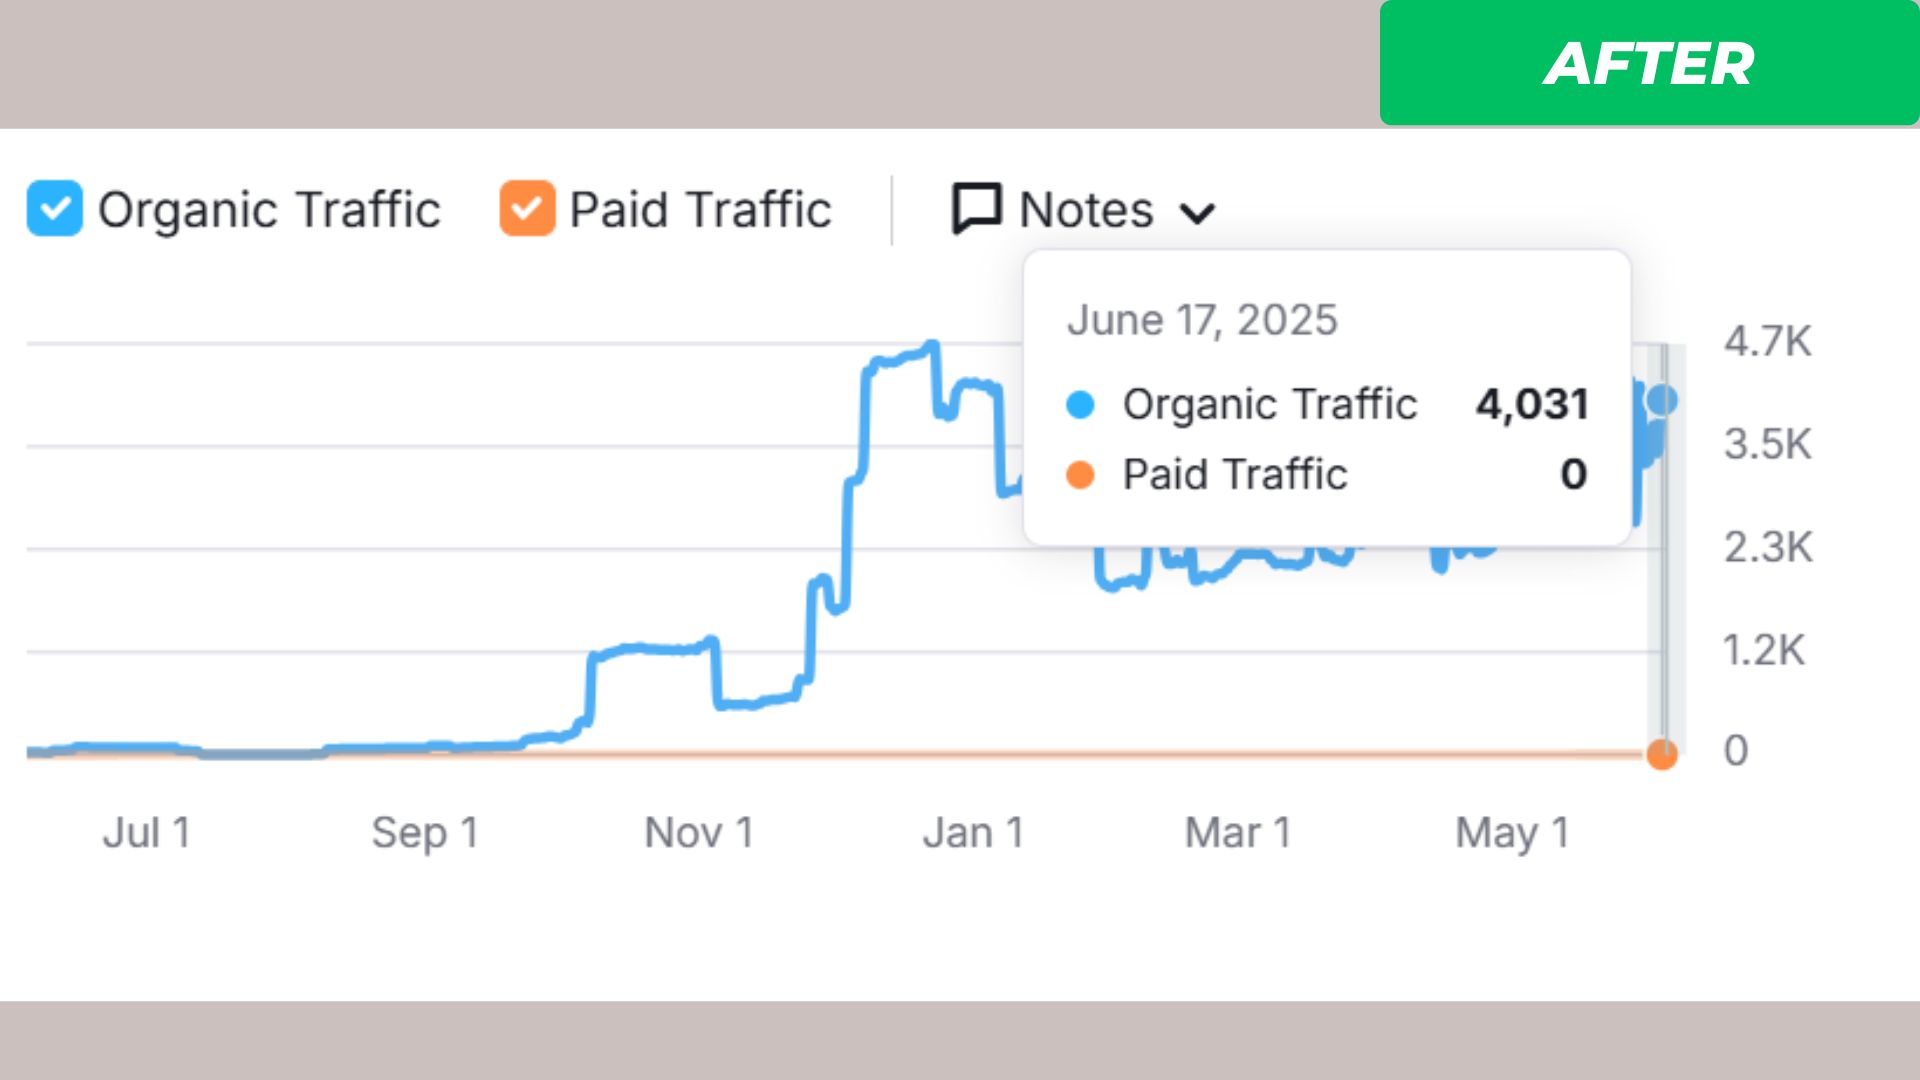Expand the Notes dropdown chevron
Viewport: 1920px width, 1080px height.
click(x=1197, y=213)
